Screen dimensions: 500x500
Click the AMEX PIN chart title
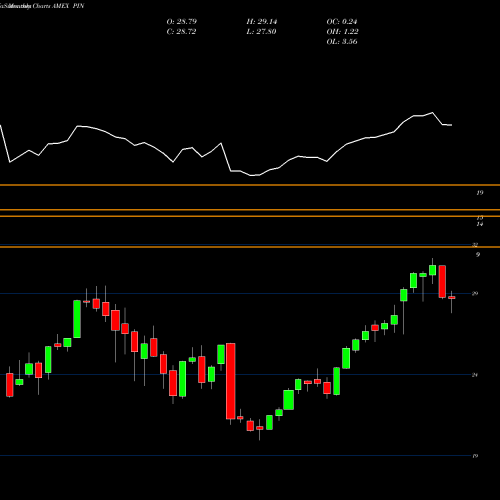pos(68,6)
